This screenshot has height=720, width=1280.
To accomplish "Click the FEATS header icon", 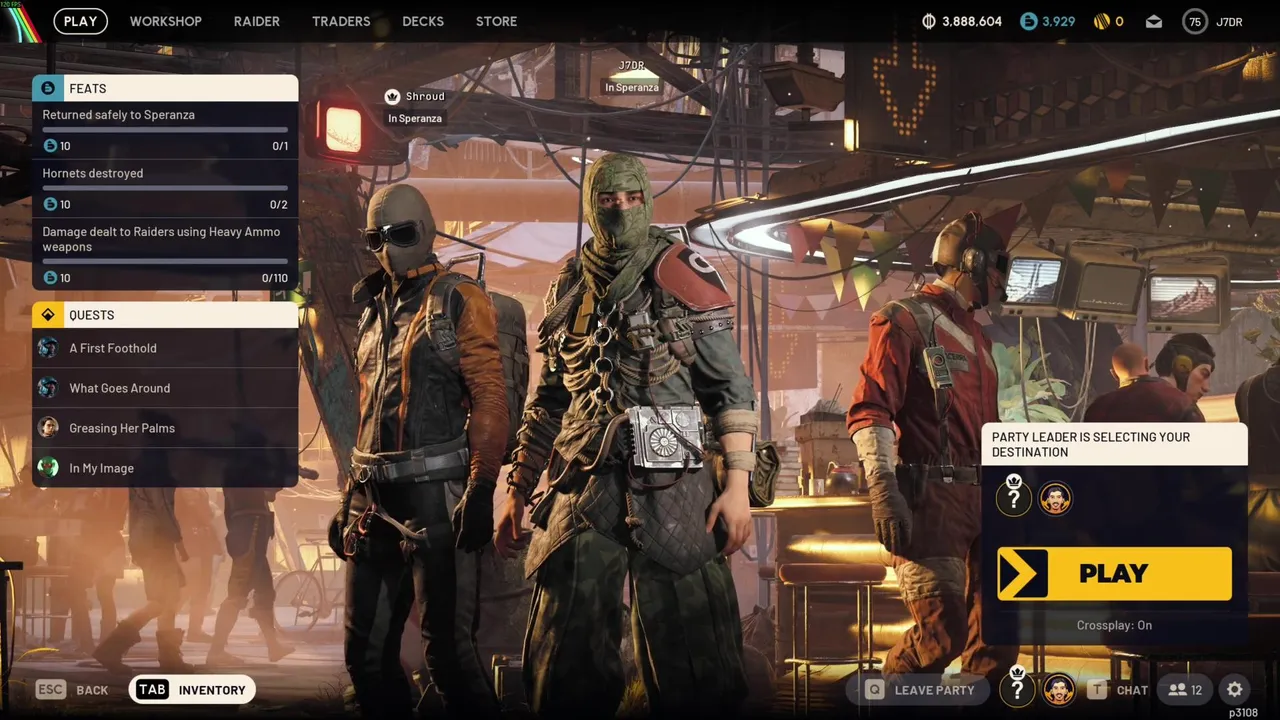I will [x=48, y=88].
